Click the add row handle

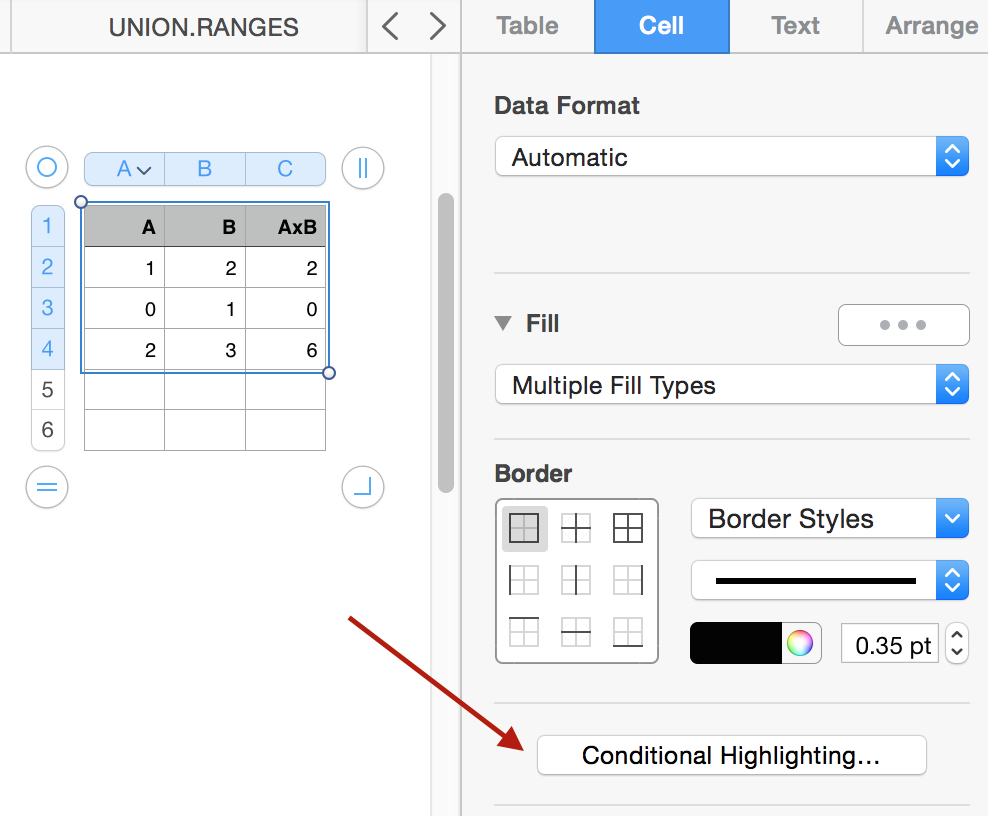pyautogui.click(x=47, y=488)
